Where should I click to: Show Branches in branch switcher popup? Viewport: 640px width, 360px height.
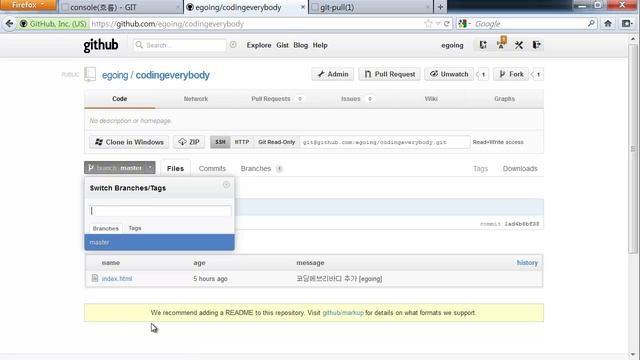[x=105, y=228]
